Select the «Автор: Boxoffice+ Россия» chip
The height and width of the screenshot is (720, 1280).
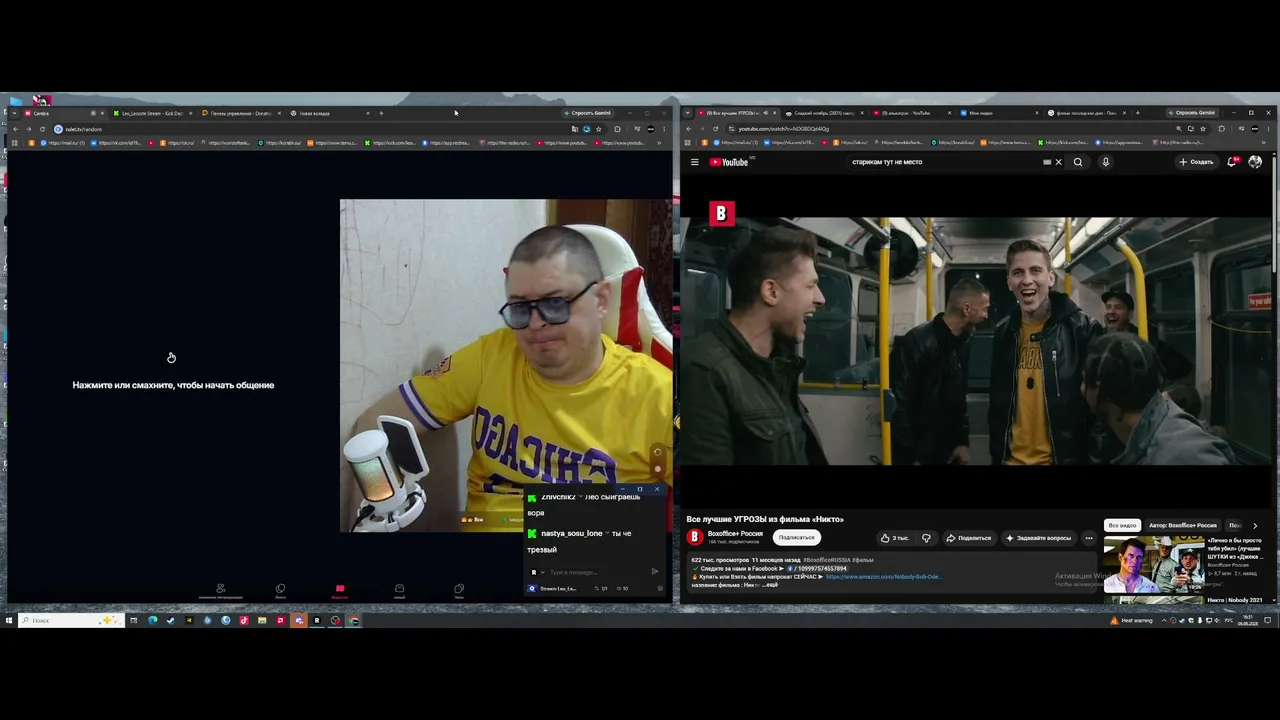click(x=1183, y=525)
